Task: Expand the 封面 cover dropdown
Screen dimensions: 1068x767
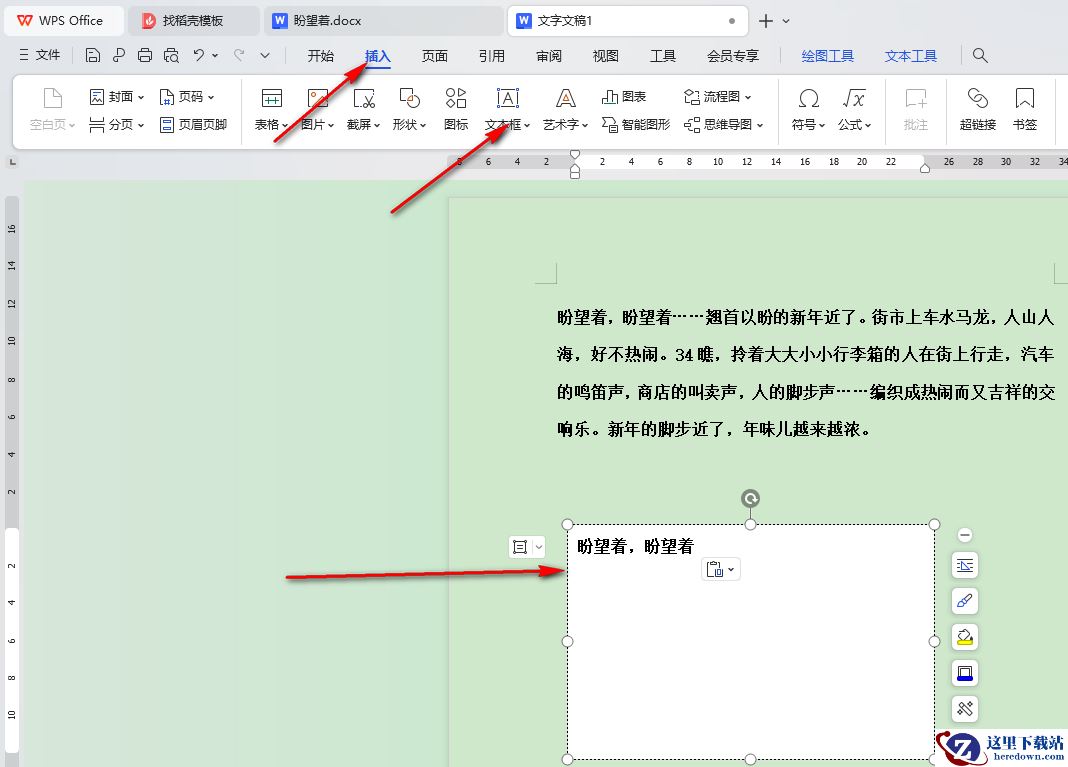Action: pyautogui.click(x=141, y=97)
